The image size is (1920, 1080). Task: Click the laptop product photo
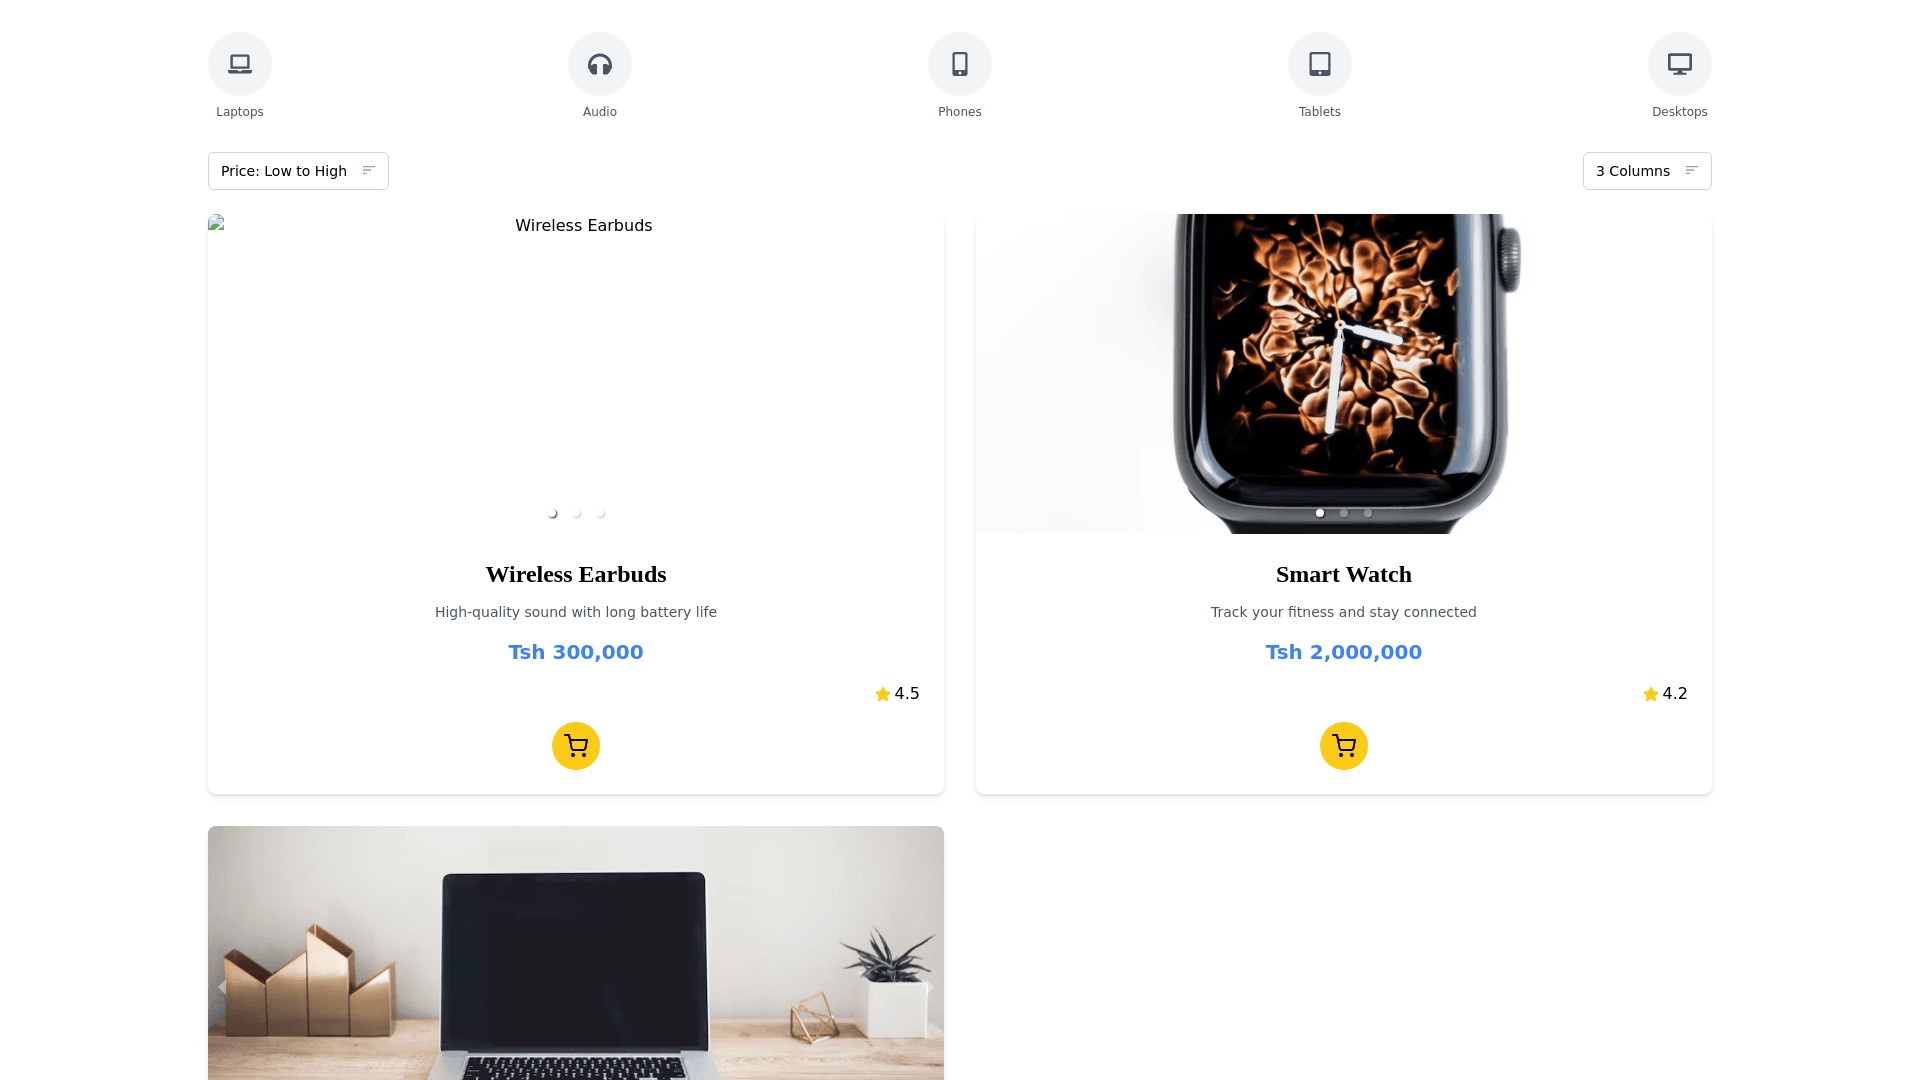tap(576, 953)
